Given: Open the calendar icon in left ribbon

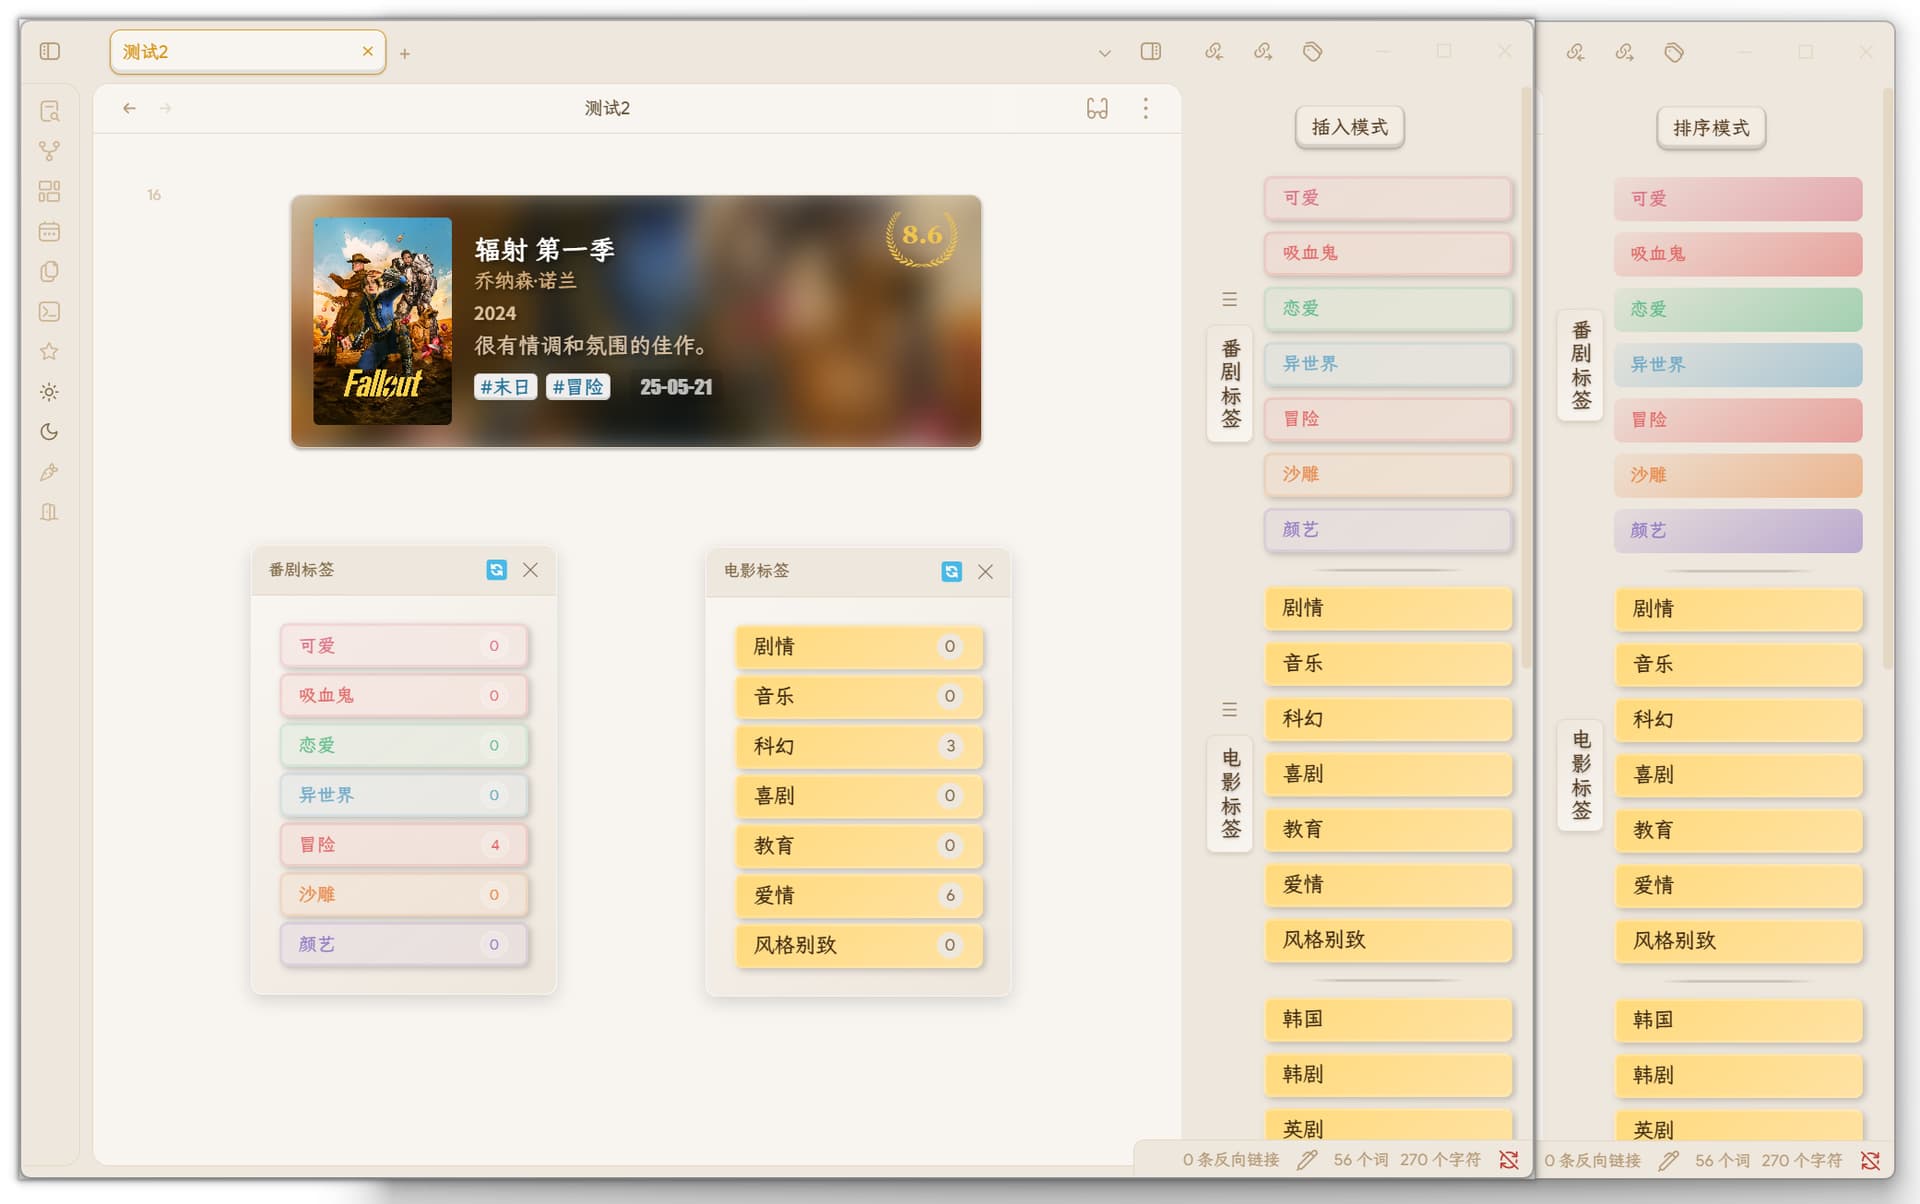Looking at the screenshot, I should click(x=49, y=232).
